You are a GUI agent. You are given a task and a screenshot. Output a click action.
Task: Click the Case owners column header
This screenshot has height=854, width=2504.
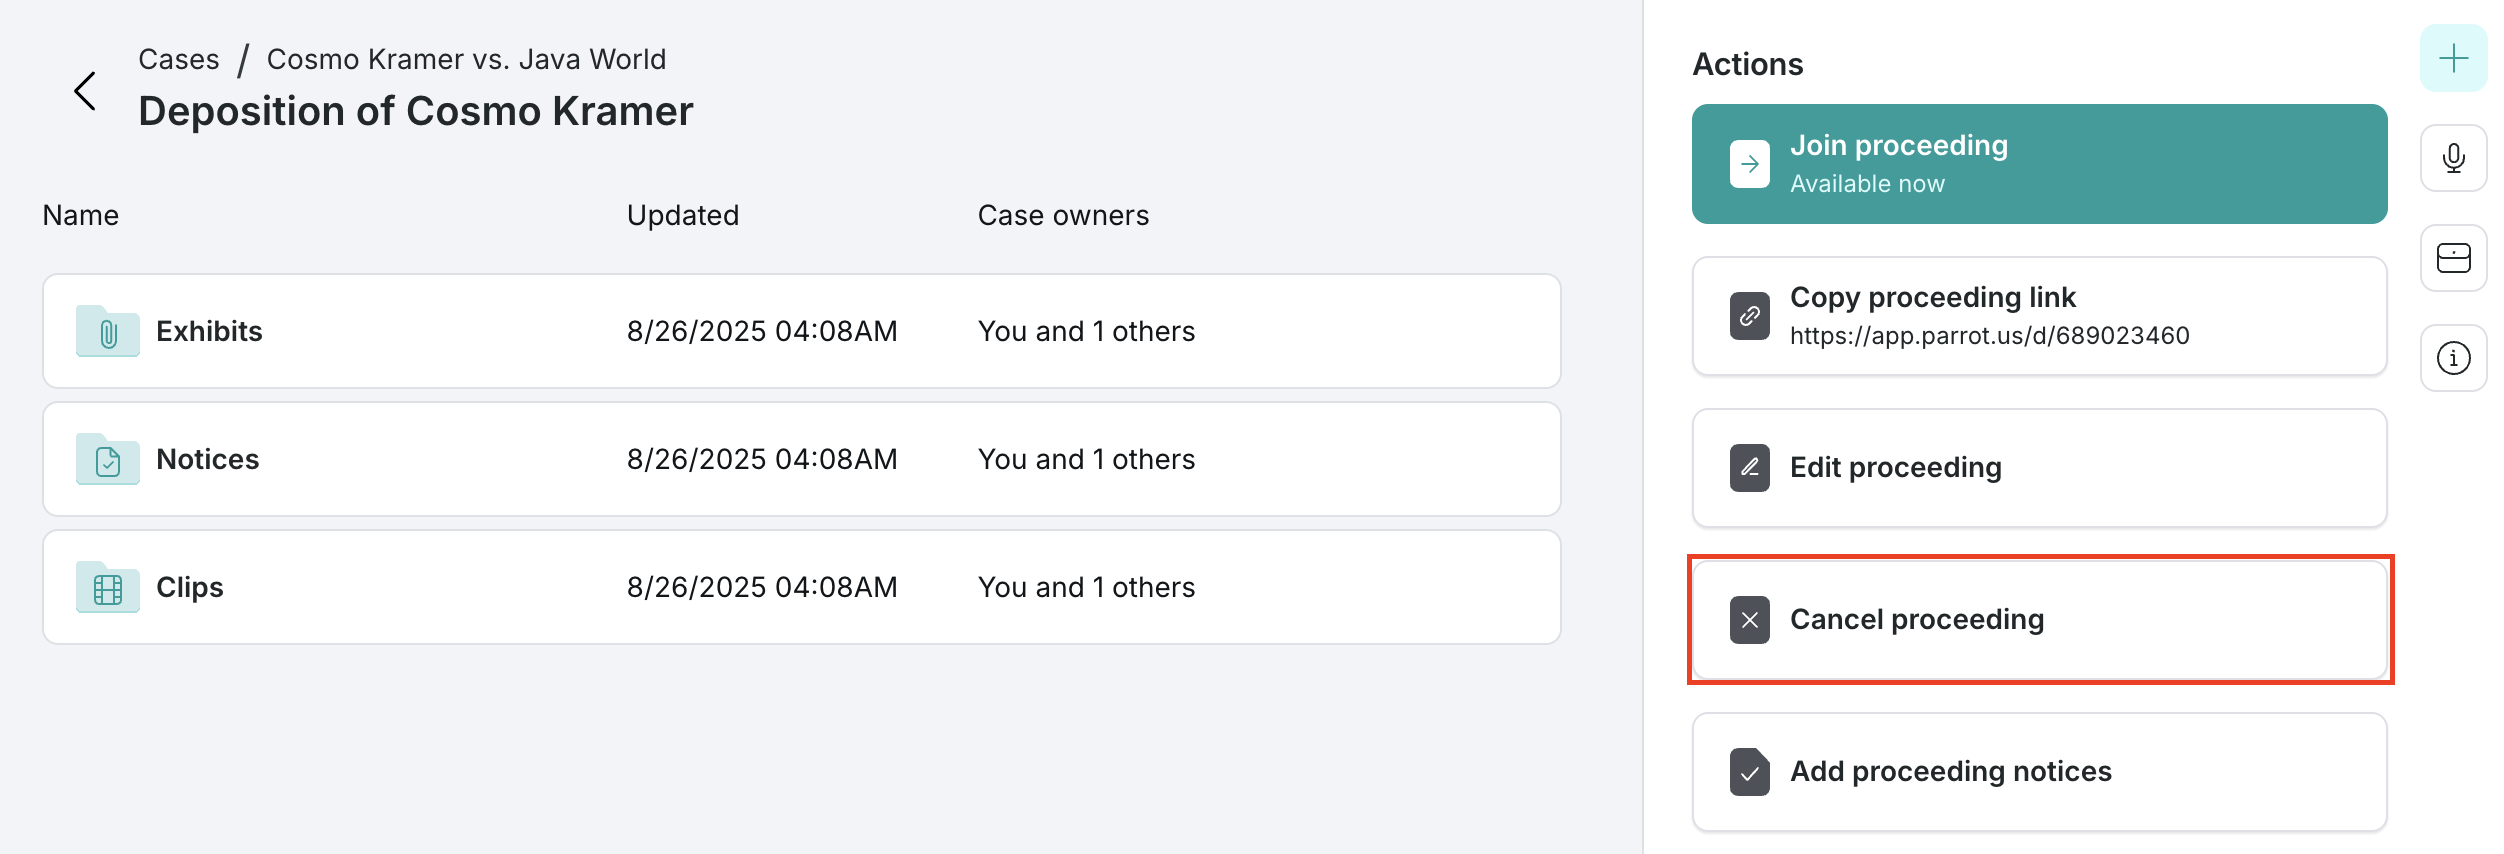pyautogui.click(x=1063, y=215)
